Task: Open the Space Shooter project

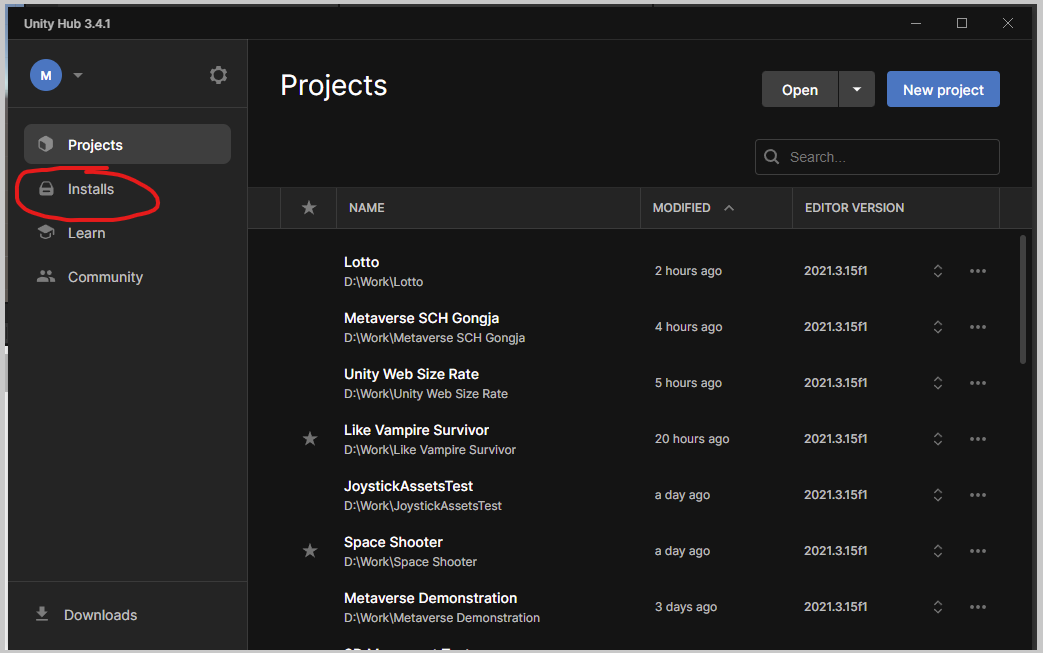Action: click(393, 542)
